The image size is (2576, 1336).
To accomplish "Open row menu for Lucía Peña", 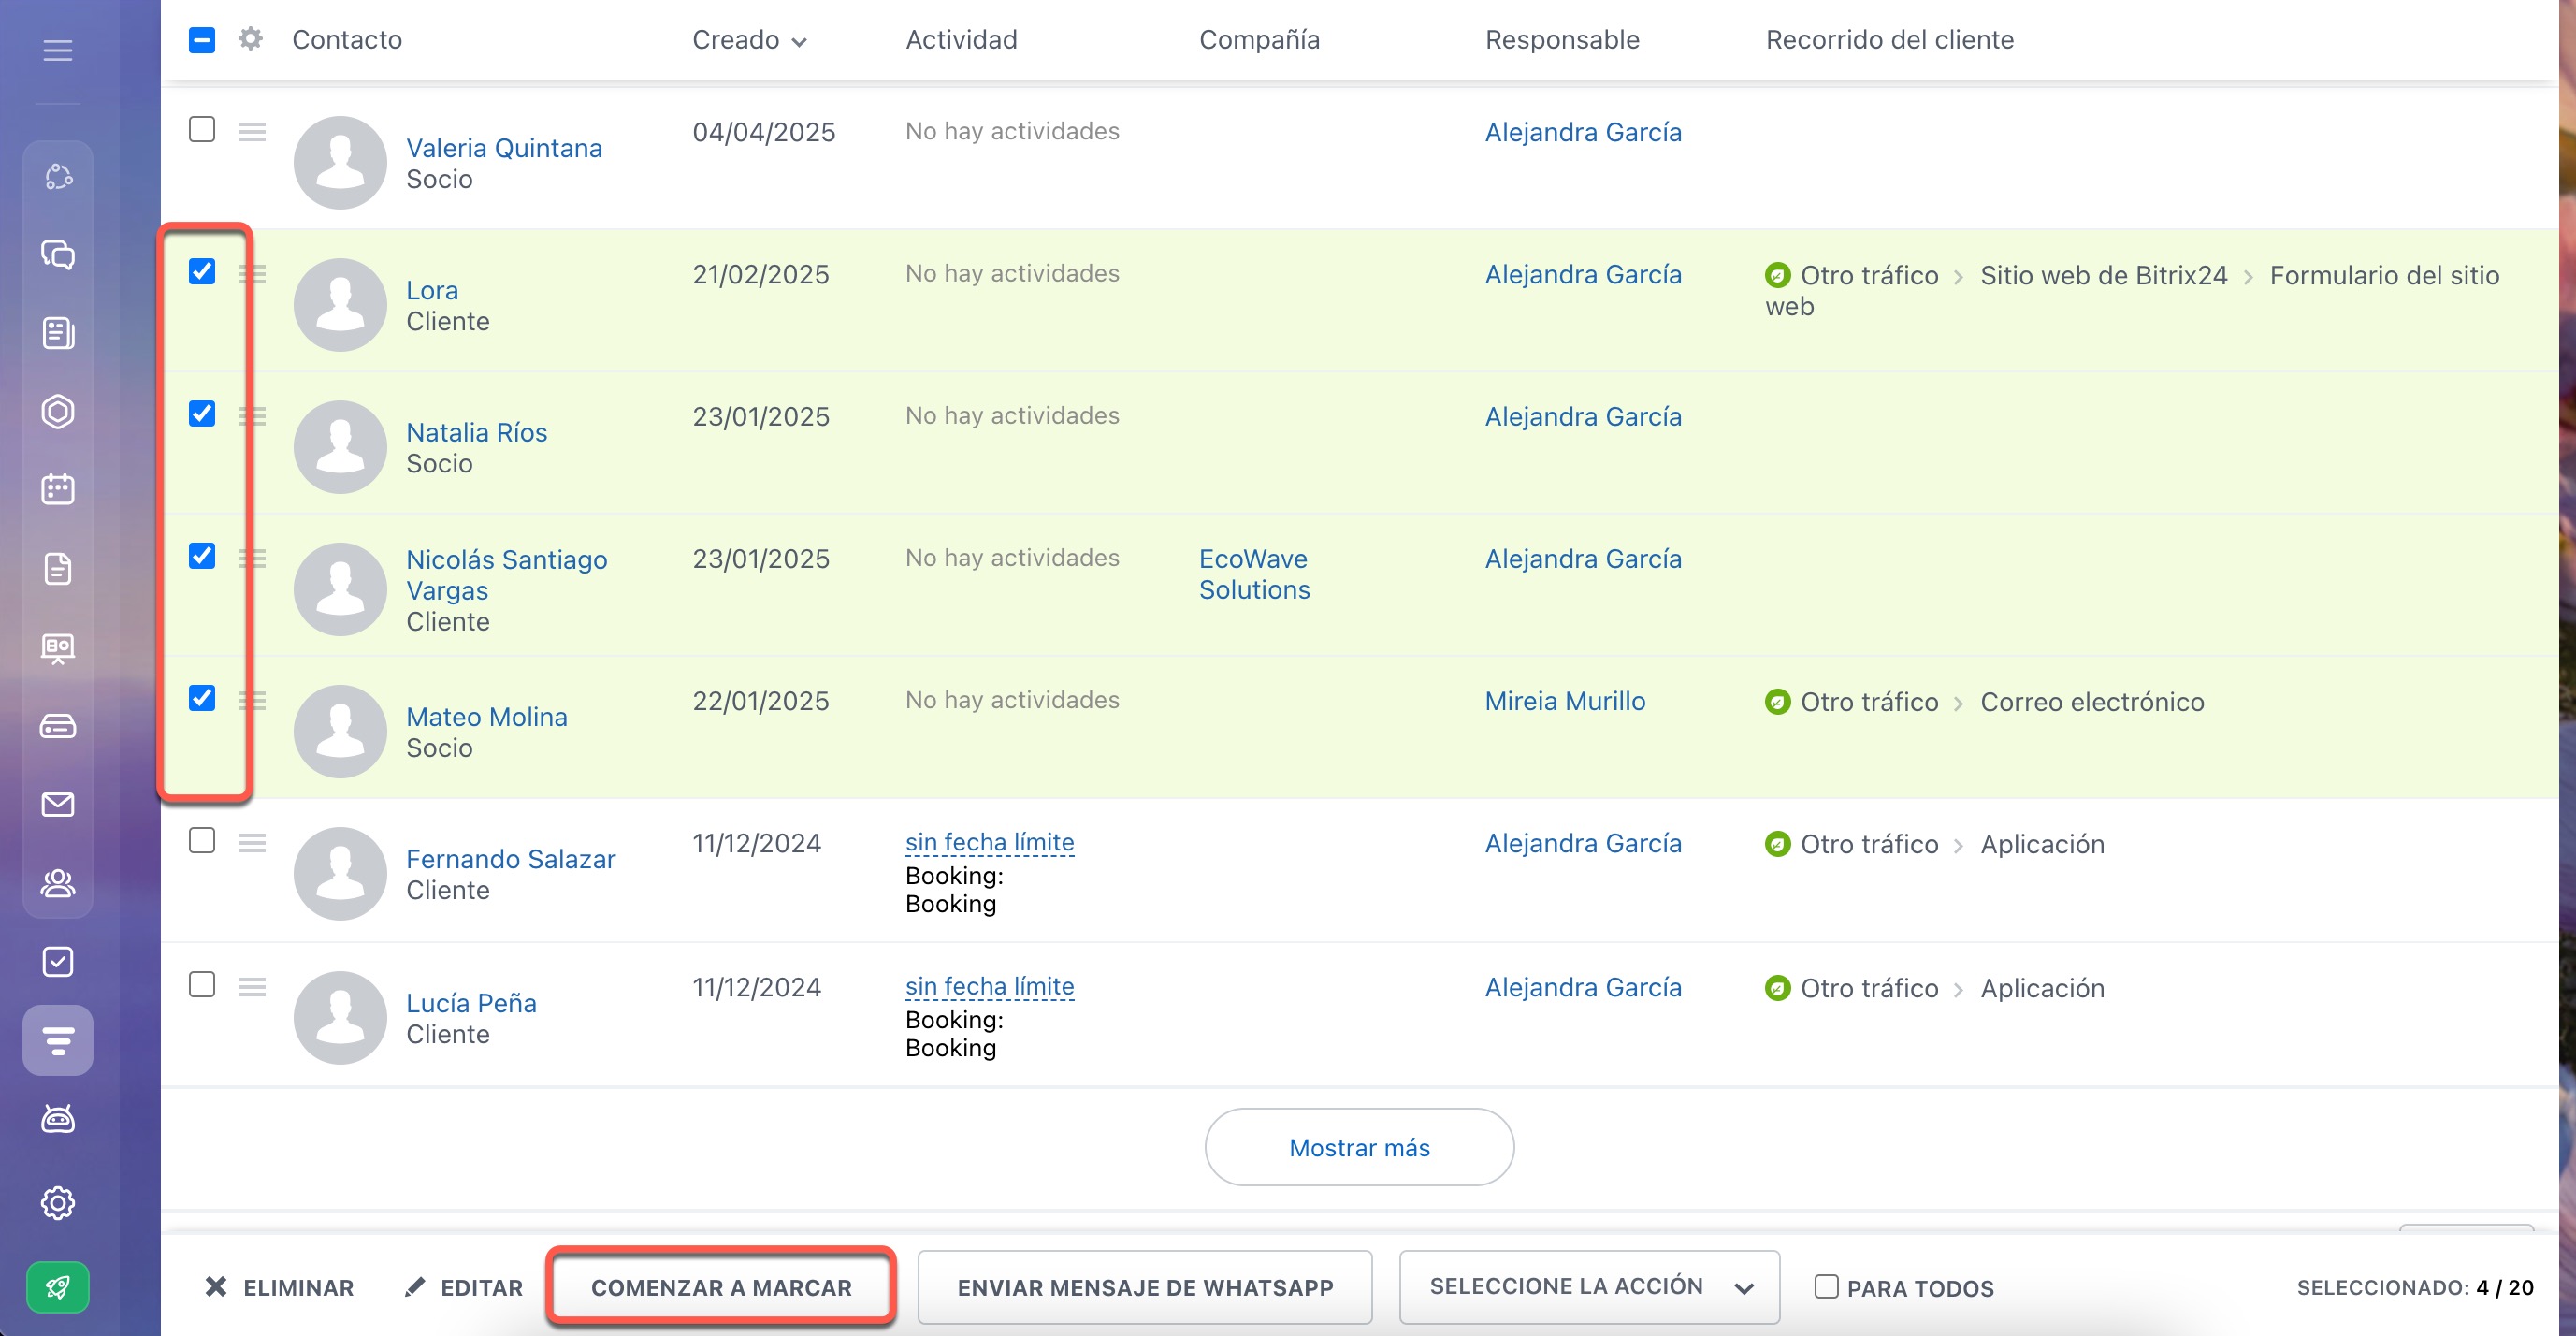I will point(252,987).
